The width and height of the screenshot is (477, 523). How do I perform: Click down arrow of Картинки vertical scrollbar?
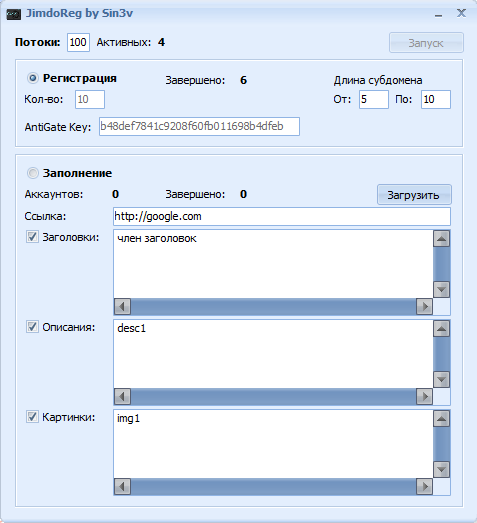tap(442, 470)
